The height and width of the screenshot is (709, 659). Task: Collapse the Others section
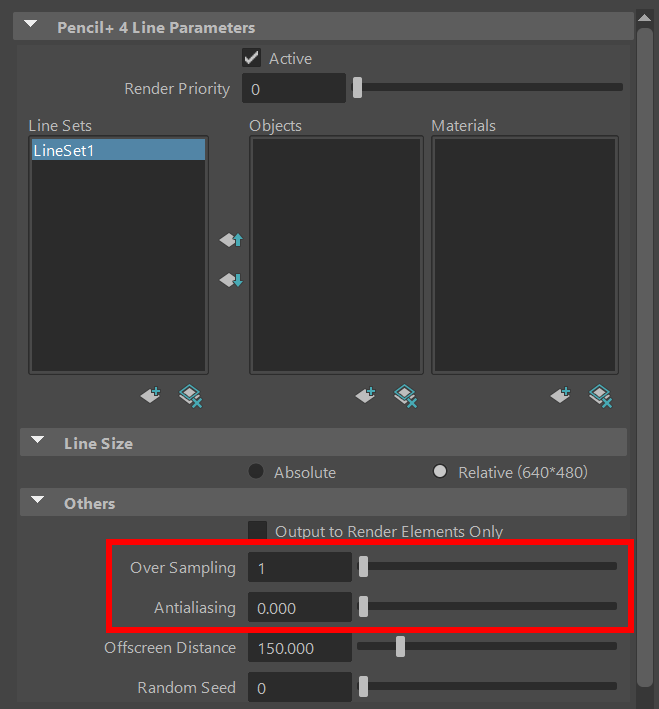coord(38,503)
